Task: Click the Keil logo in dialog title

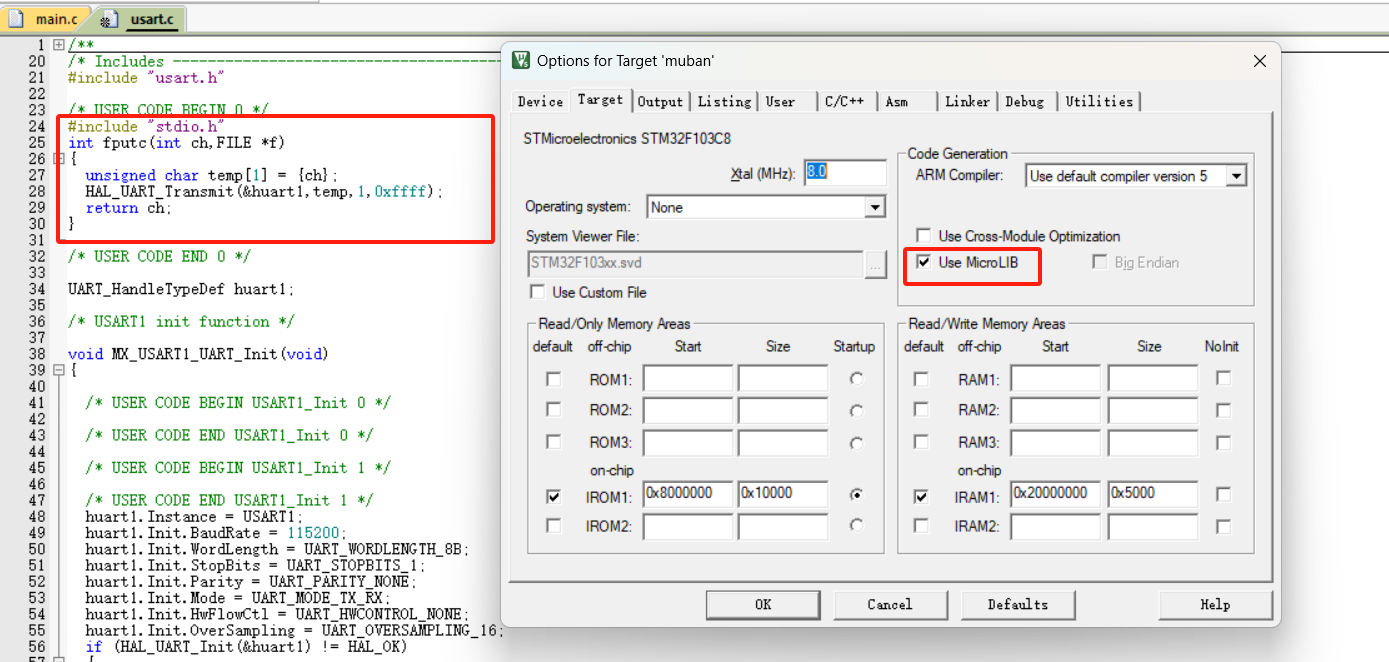Action: point(520,61)
